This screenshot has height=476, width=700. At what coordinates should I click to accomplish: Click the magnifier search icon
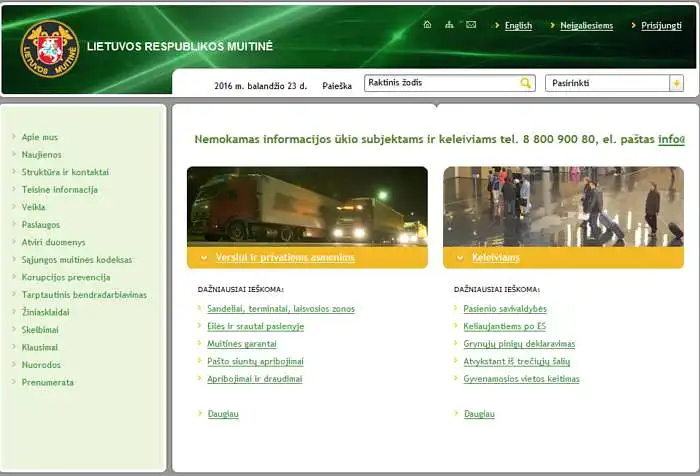click(526, 83)
